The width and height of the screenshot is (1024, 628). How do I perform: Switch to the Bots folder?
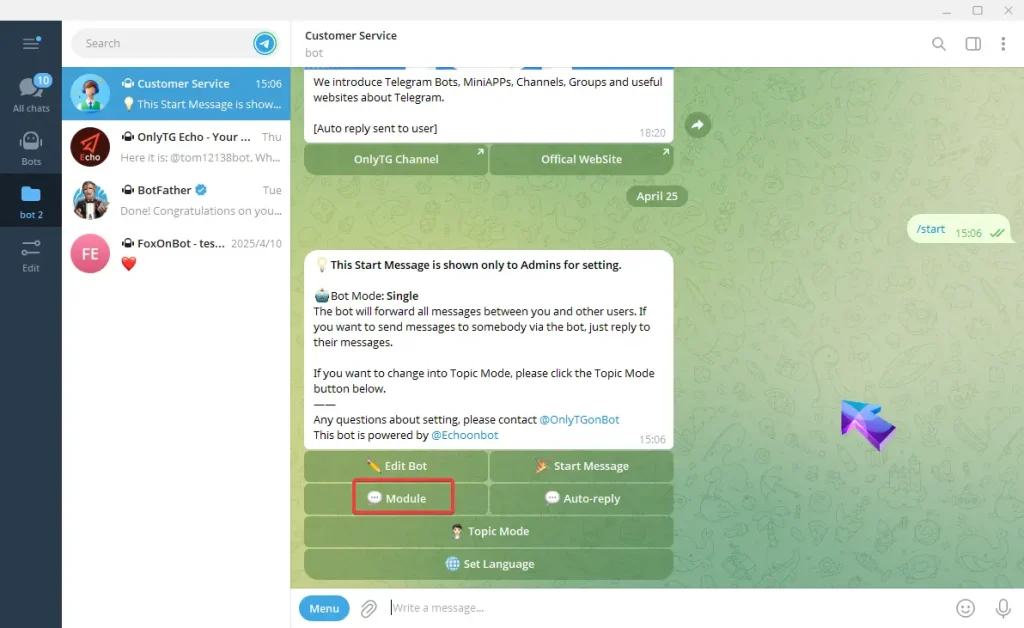31,147
